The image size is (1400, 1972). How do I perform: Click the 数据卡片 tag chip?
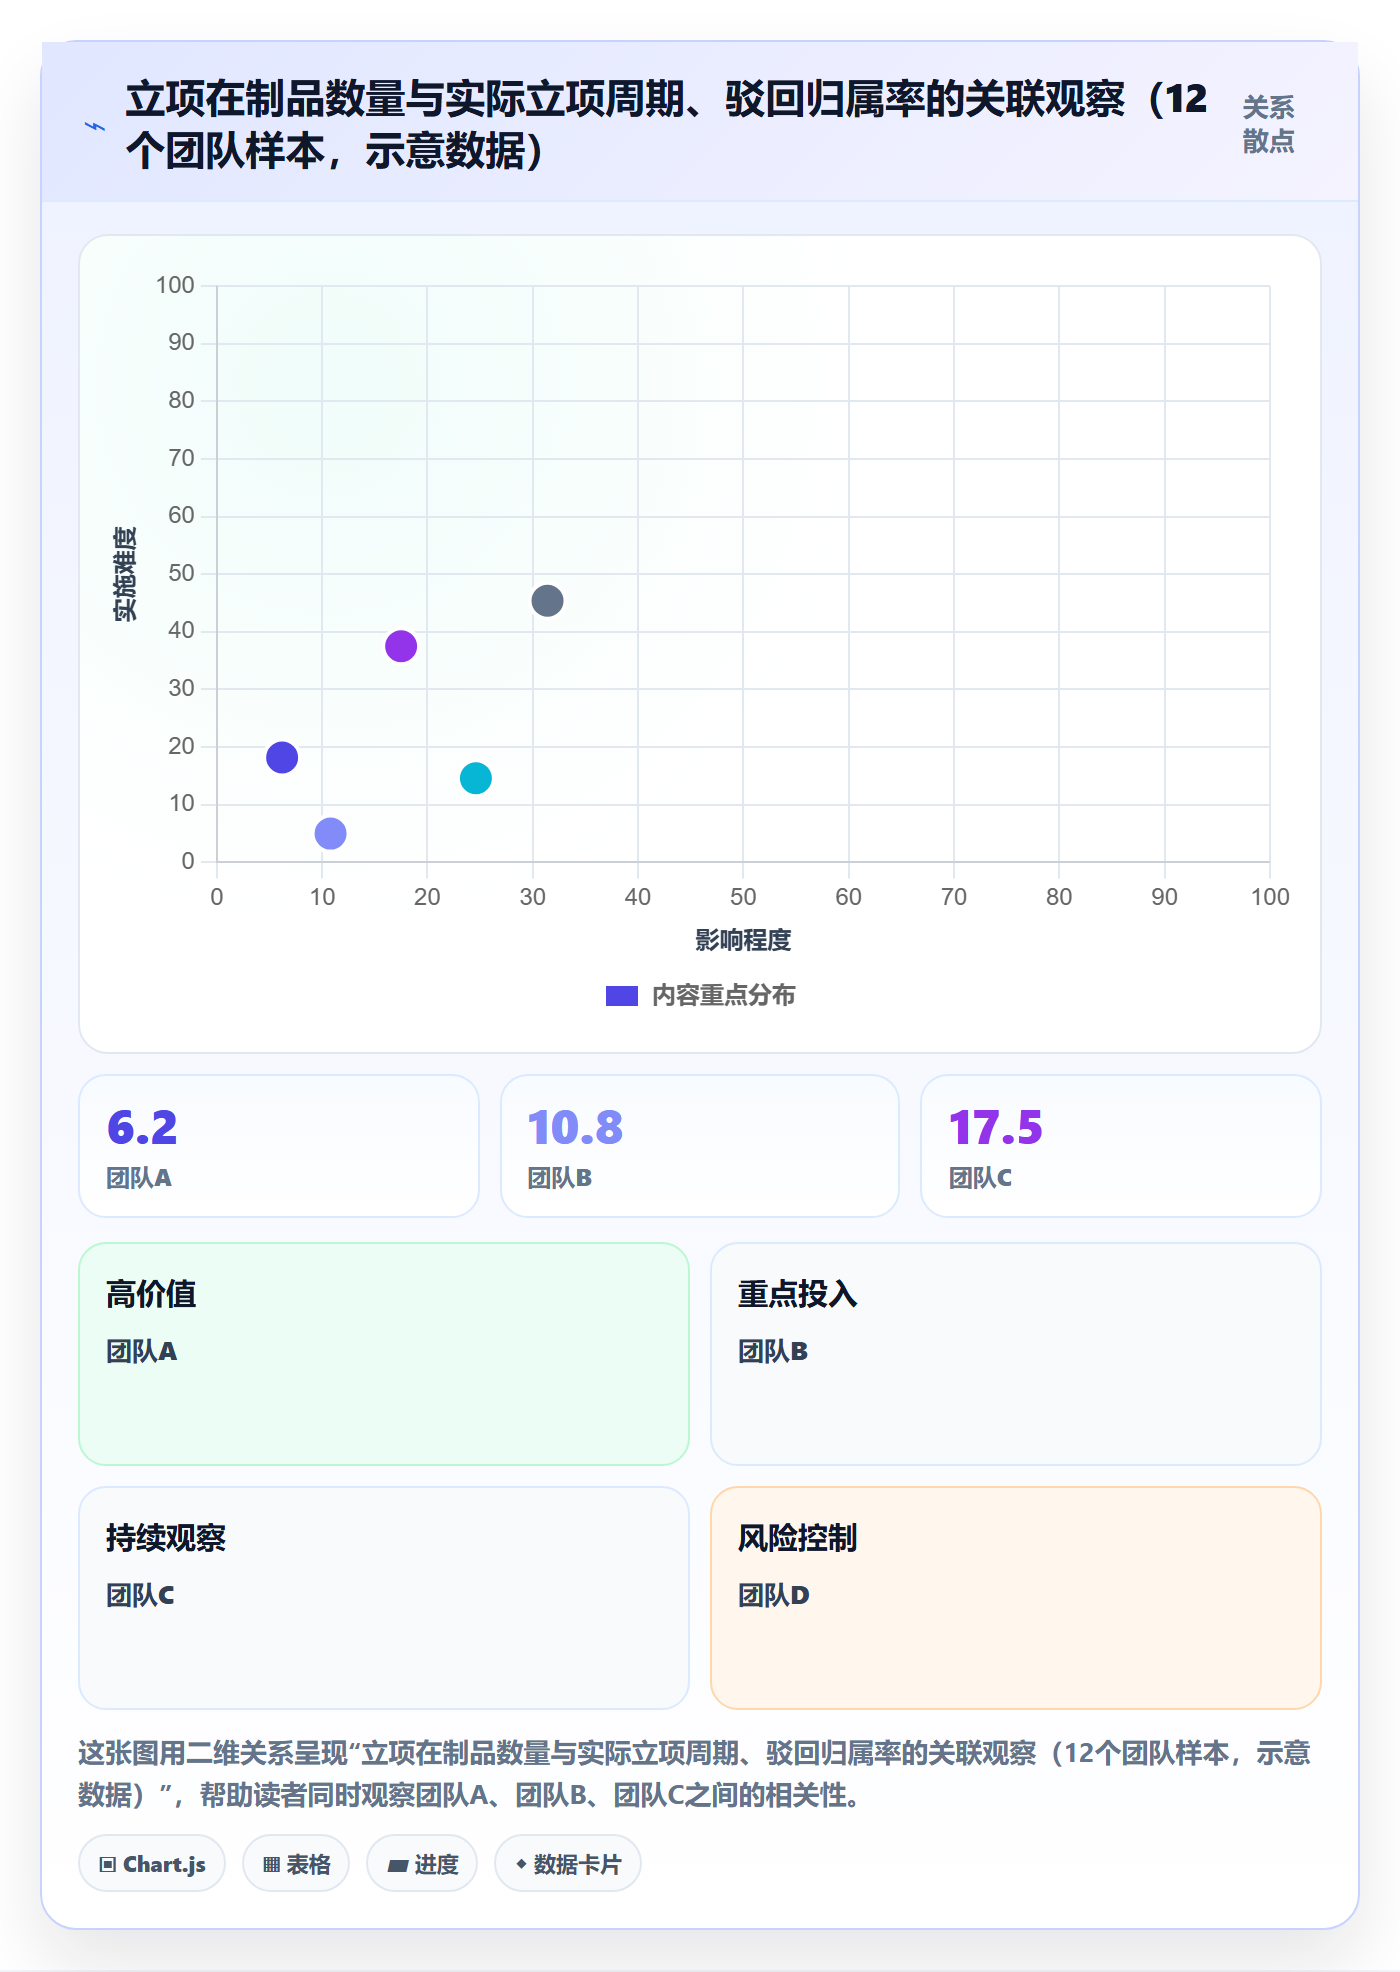568,1864
